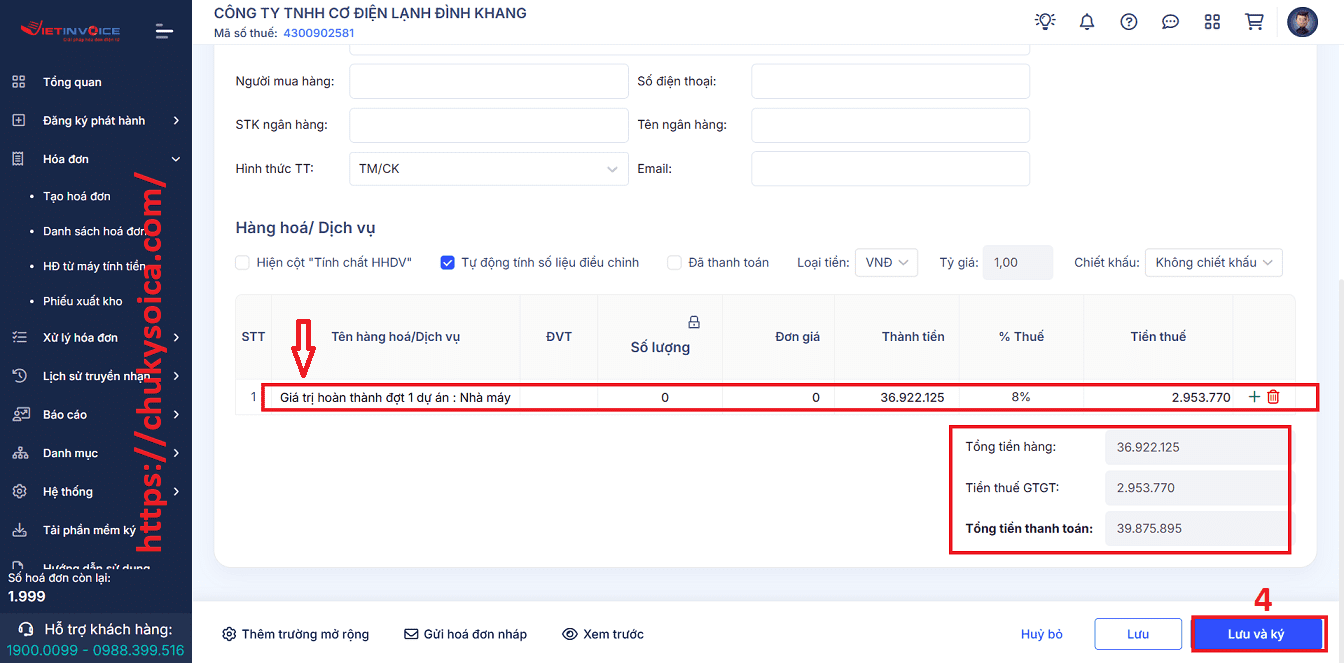The height and width of the screenshot is (663, 1344).
Task: Open the shopping cart icon
Action: point(1254,21)
